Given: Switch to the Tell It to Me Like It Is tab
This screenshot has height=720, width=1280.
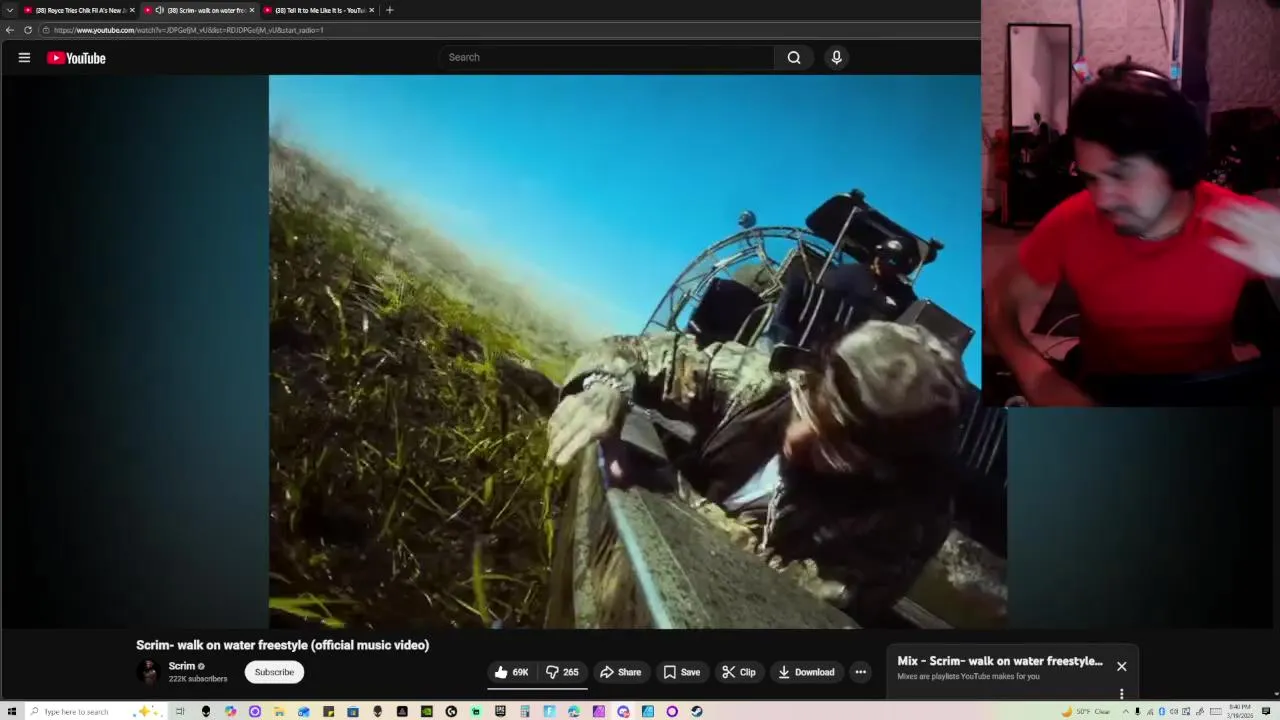Looking at the screenshot, I should click(x=320, y=10).
